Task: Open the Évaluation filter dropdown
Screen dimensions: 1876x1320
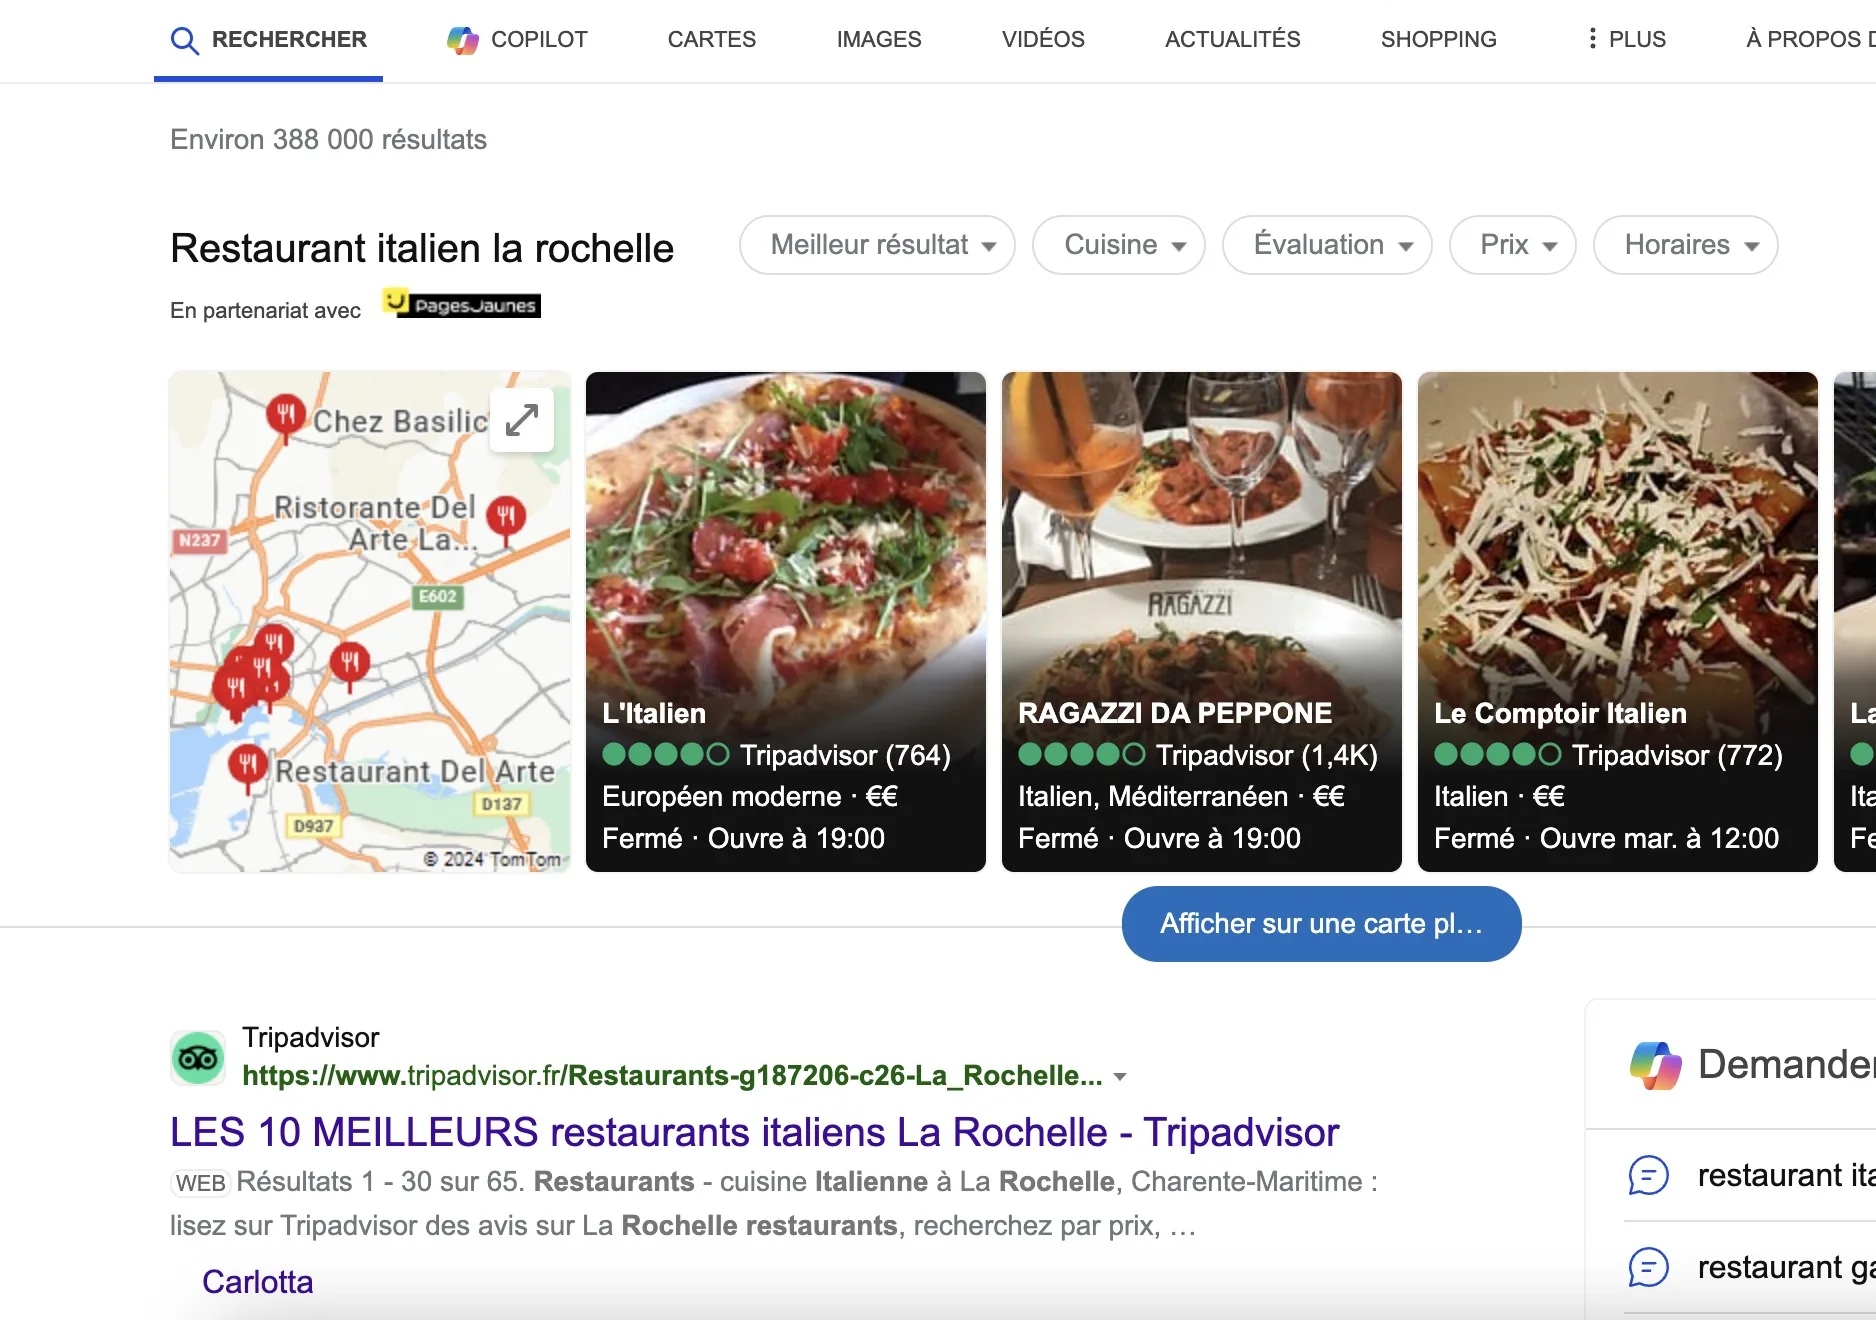Action: pos(1327,245)
